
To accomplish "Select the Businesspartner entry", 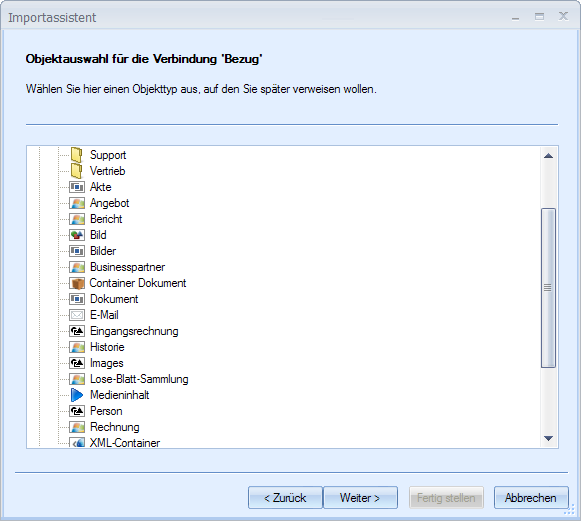I will point(127,267).
